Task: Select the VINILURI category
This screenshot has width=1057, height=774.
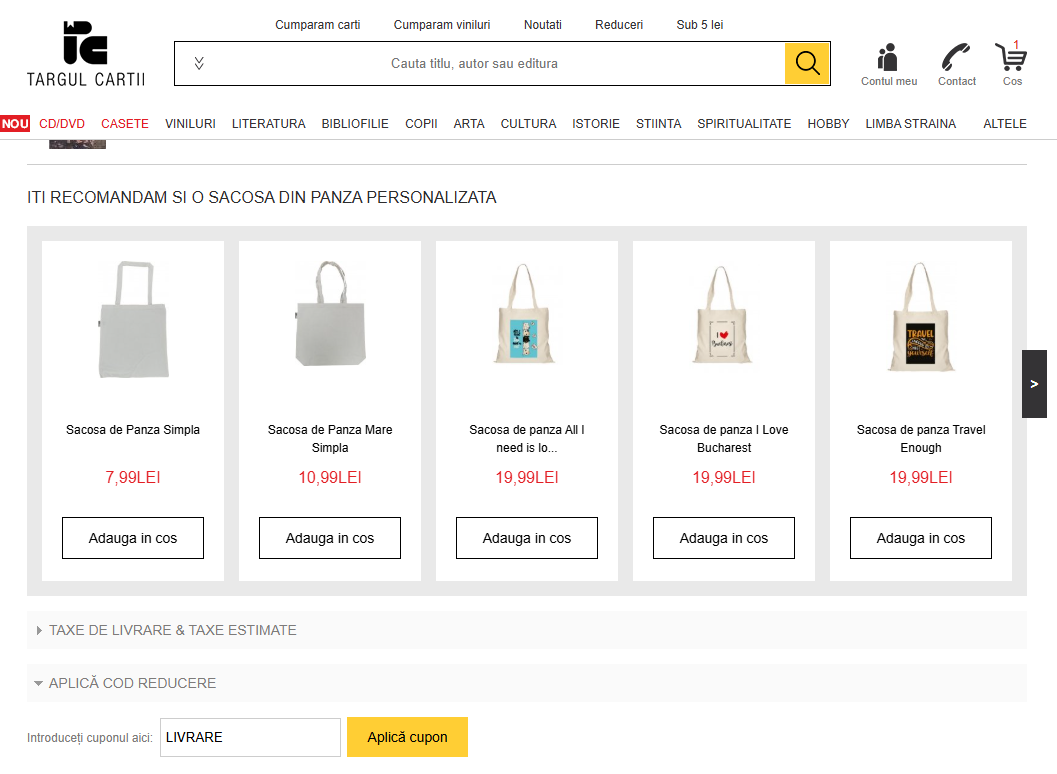Action: (190, 124)
